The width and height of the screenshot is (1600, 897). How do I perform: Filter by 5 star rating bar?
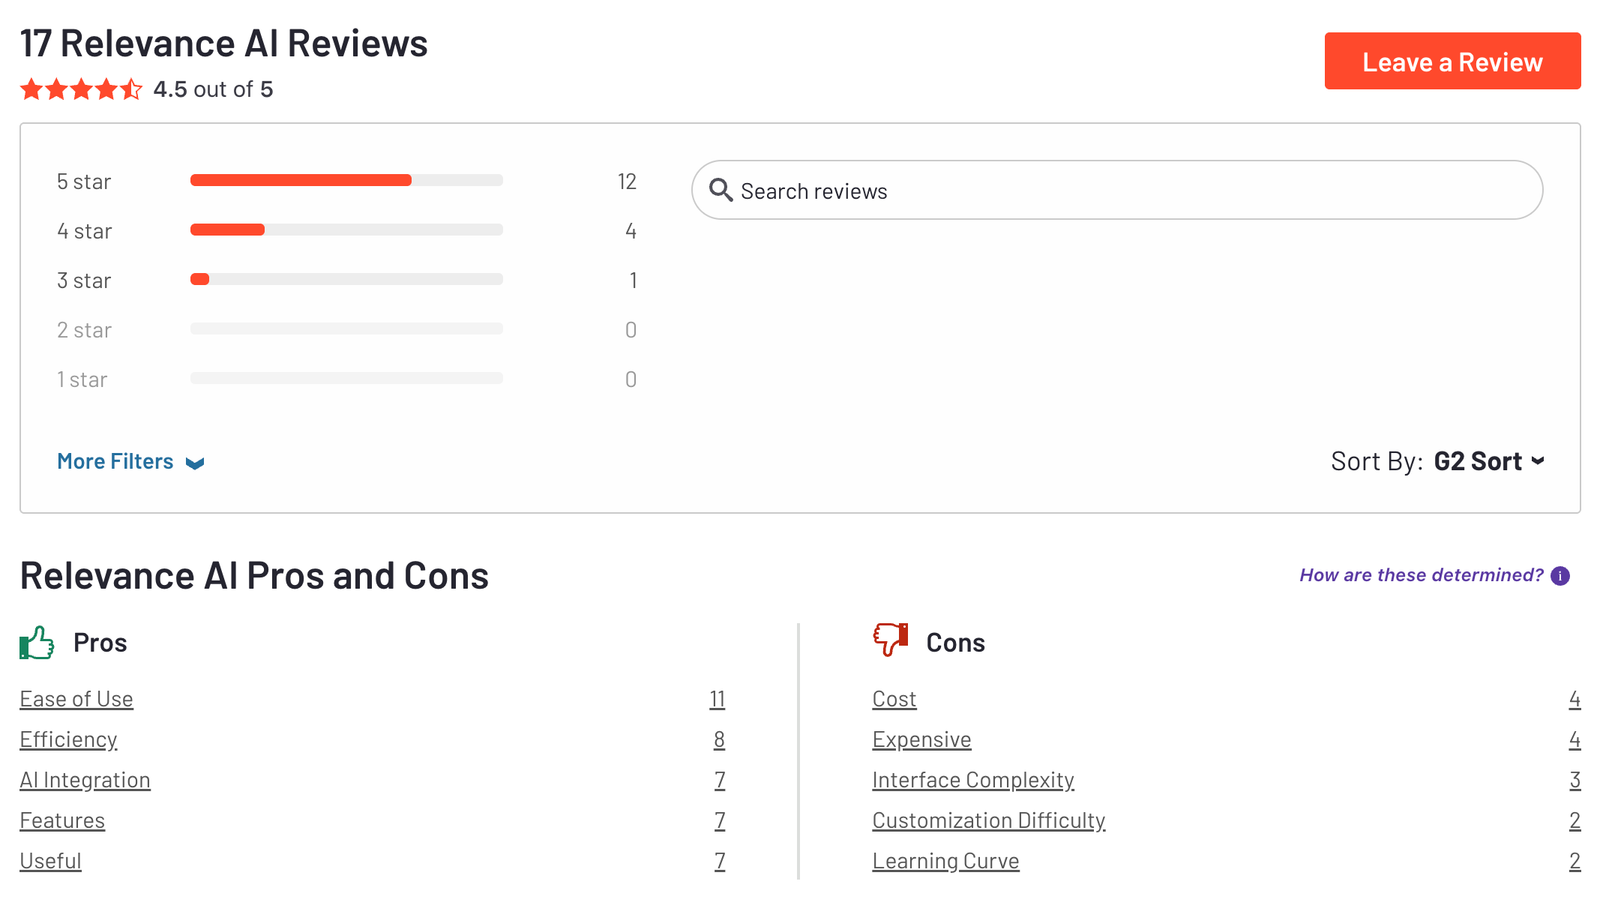click(x=346, y=181)
